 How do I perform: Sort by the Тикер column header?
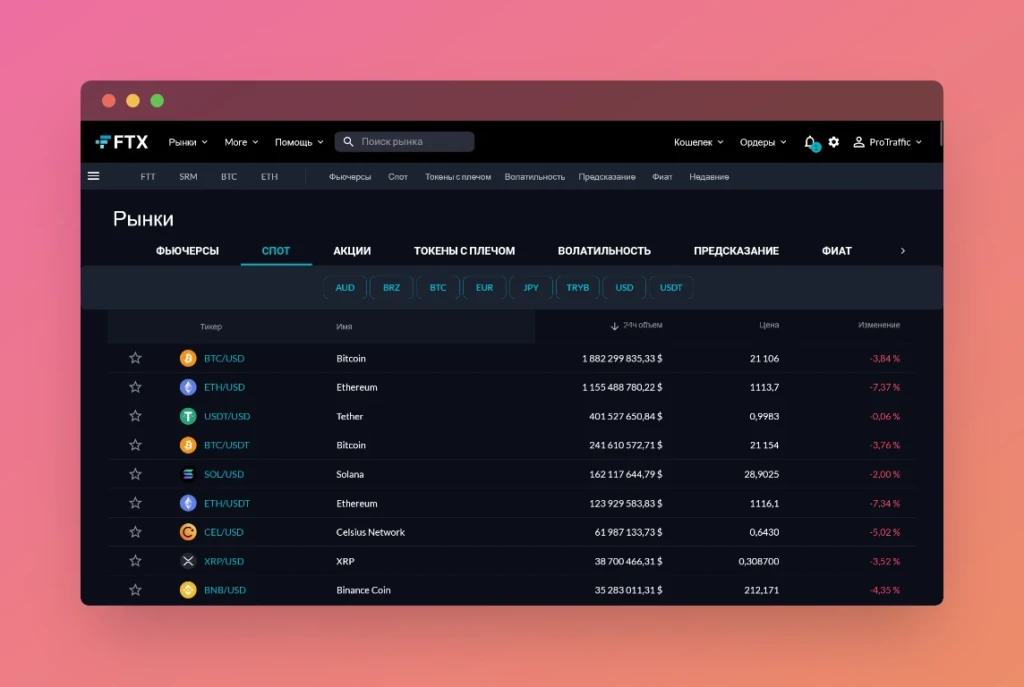coord(211,327)
